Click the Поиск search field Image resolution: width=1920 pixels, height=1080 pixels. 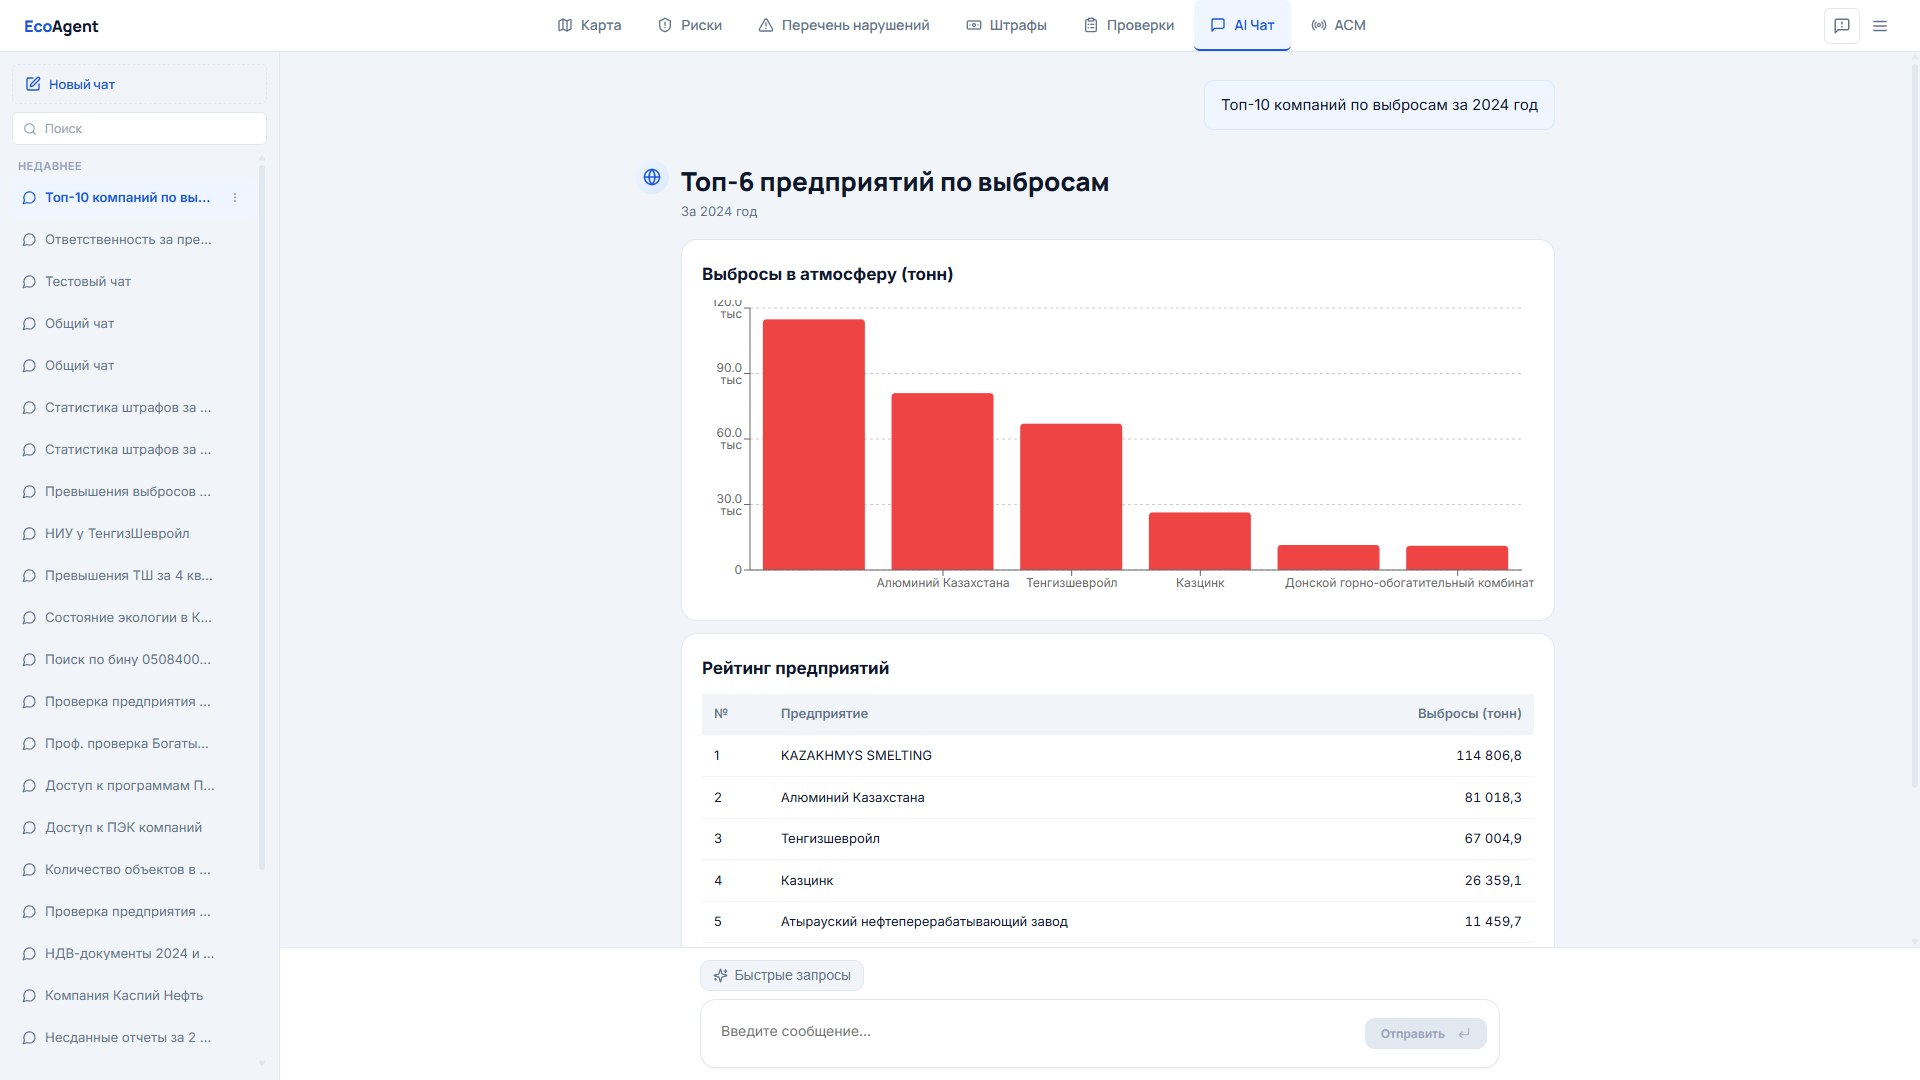click(x=139, y=128)
